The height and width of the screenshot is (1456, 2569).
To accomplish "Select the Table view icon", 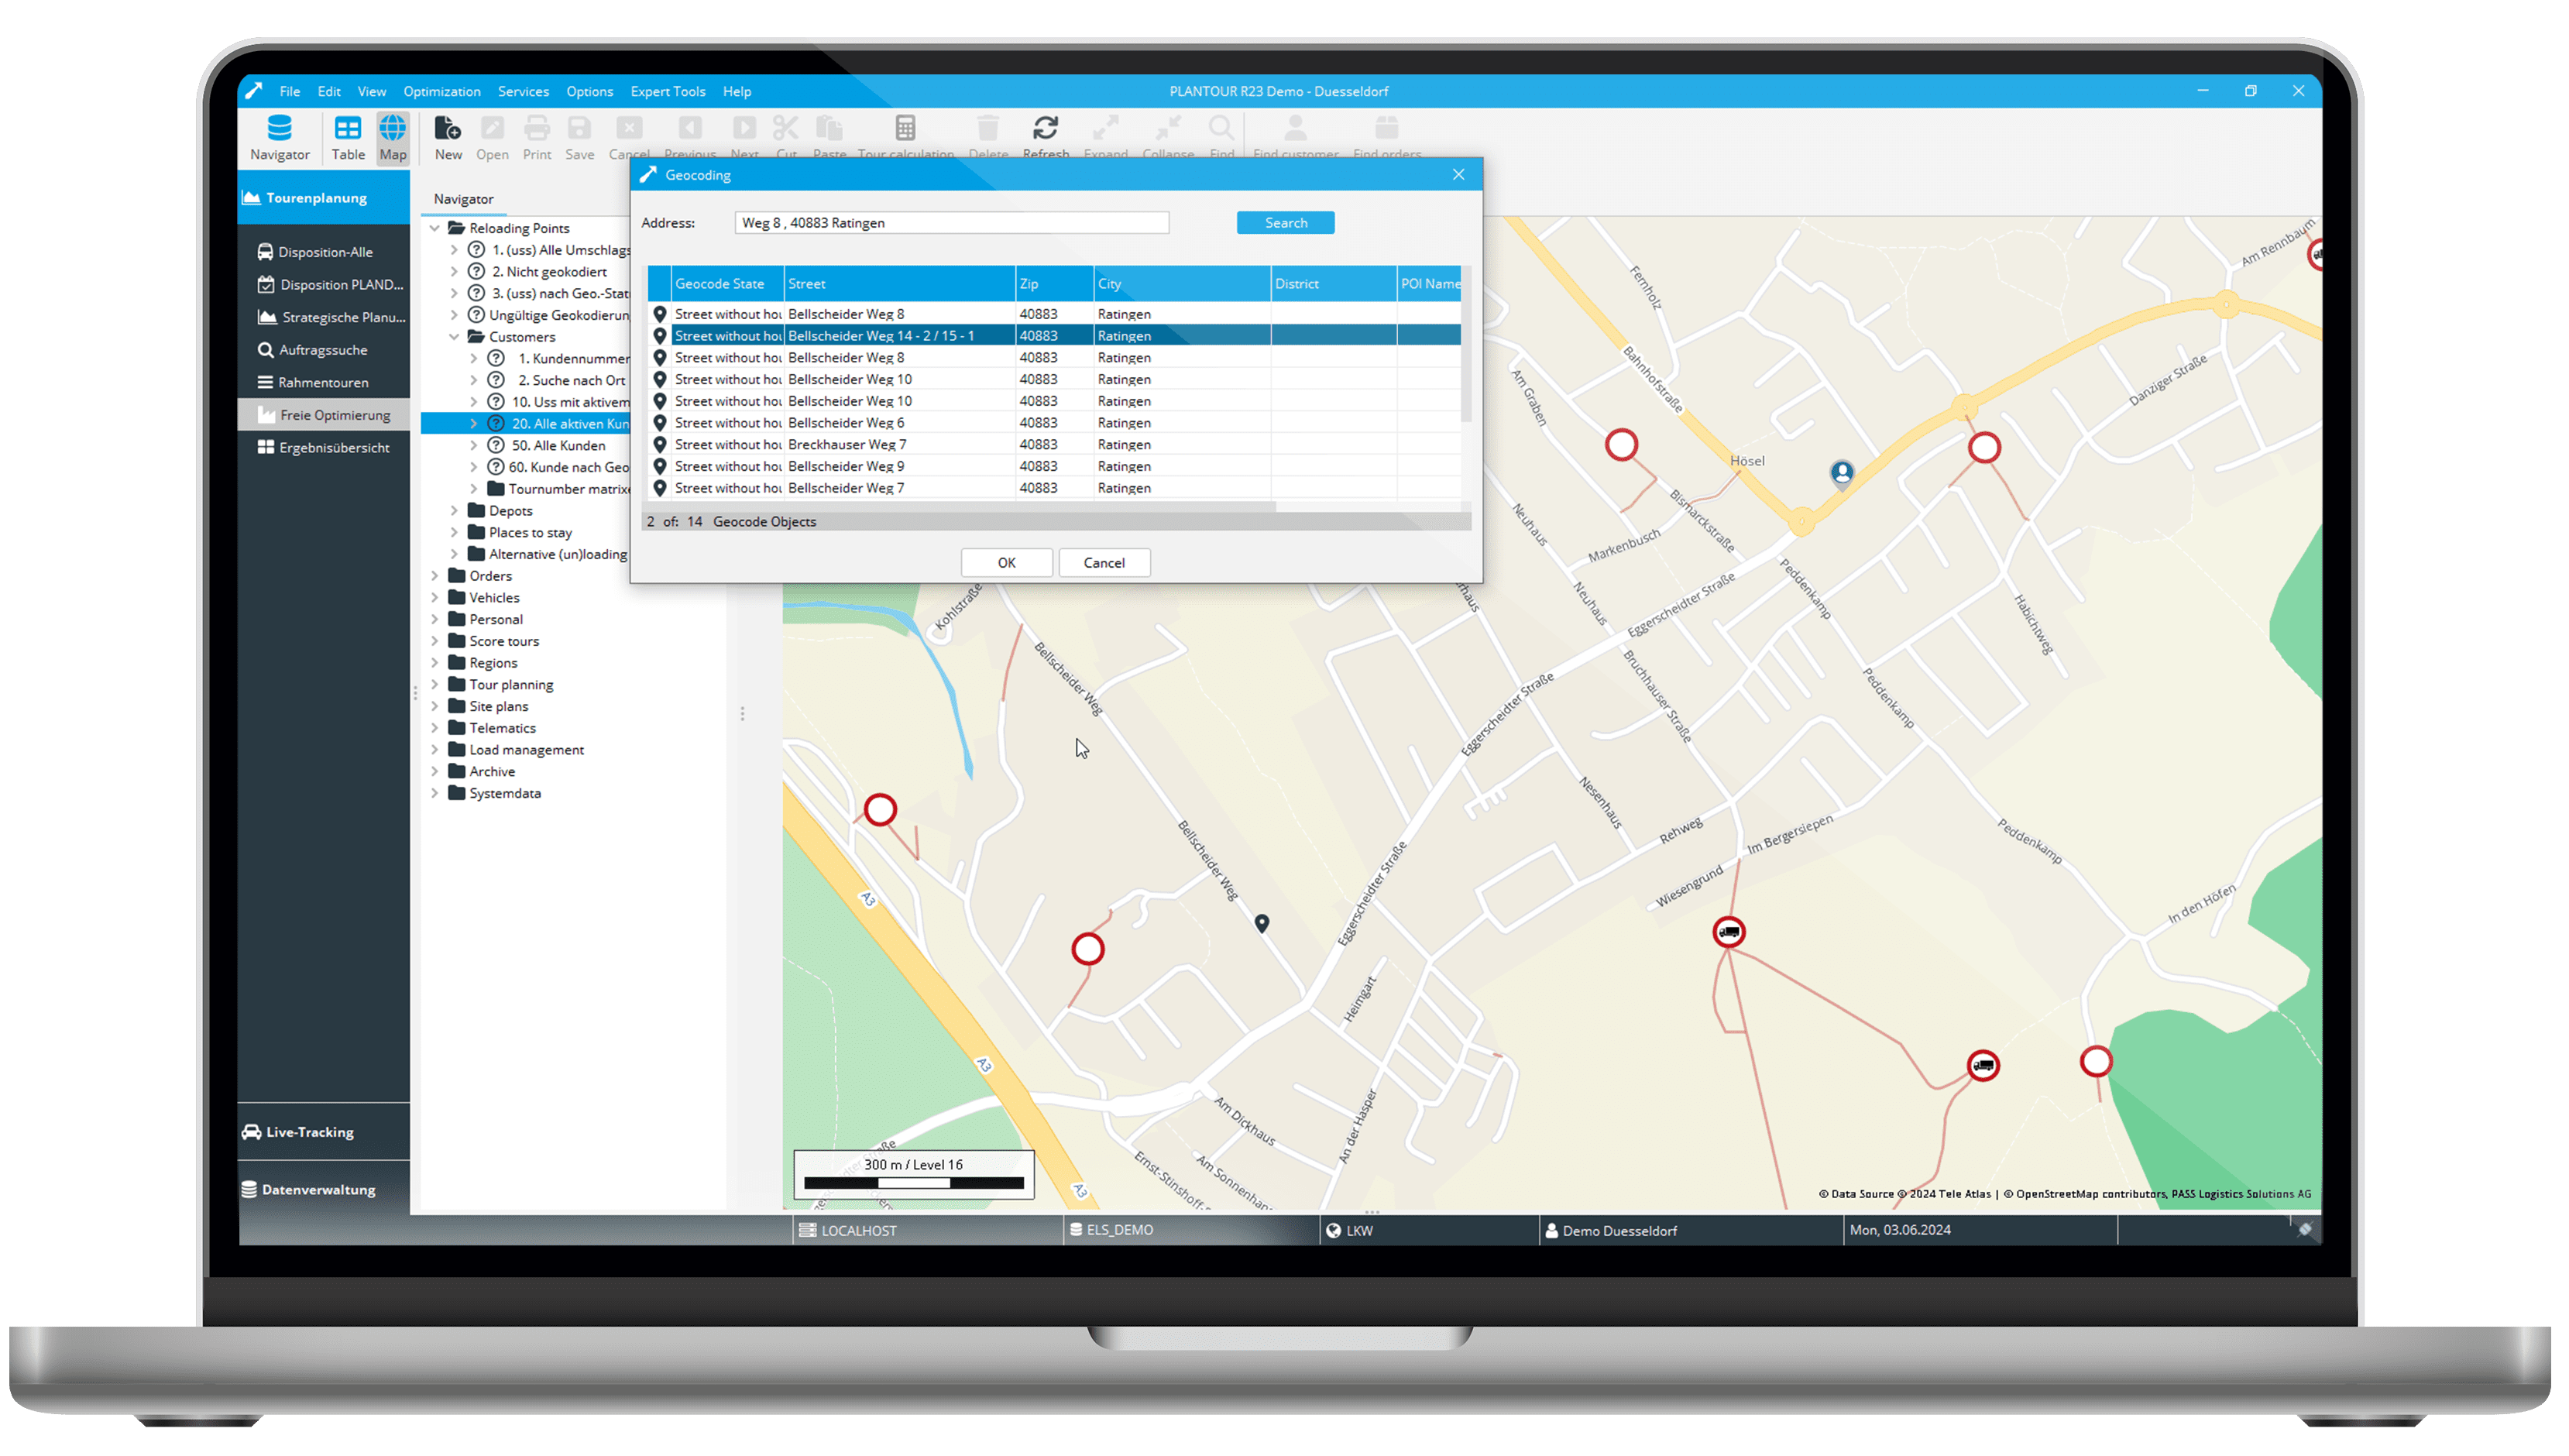I will click(348, 137).
